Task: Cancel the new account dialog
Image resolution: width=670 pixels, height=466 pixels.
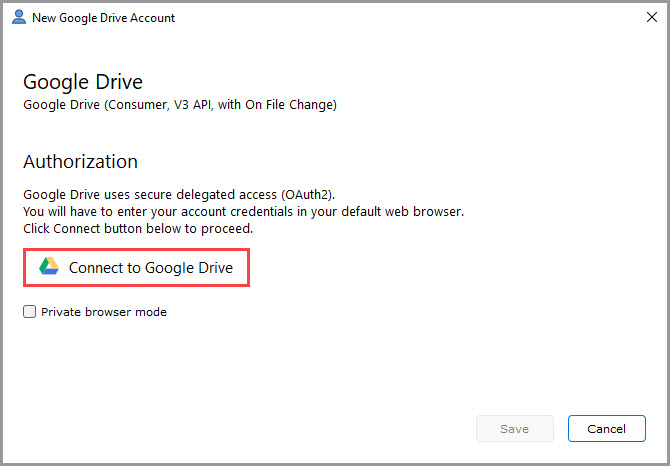Action: coord(606,428)
